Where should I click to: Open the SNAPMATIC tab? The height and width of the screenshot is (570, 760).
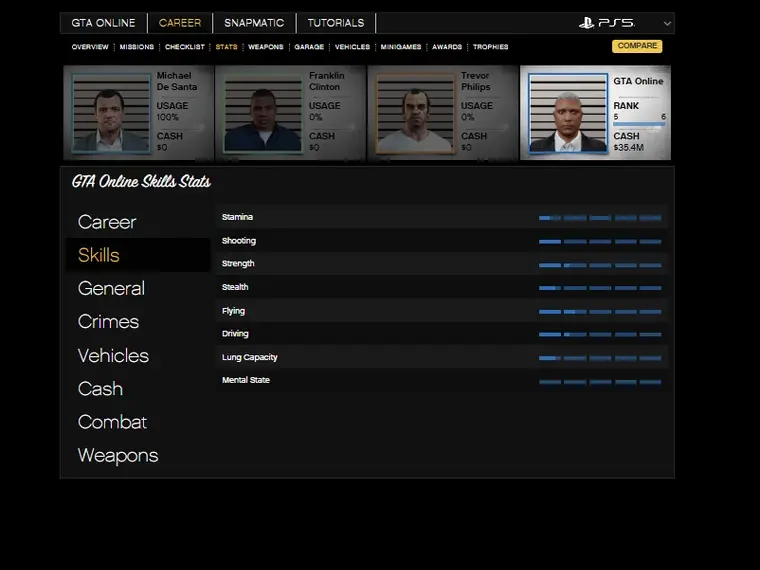[x=254, y=23]
